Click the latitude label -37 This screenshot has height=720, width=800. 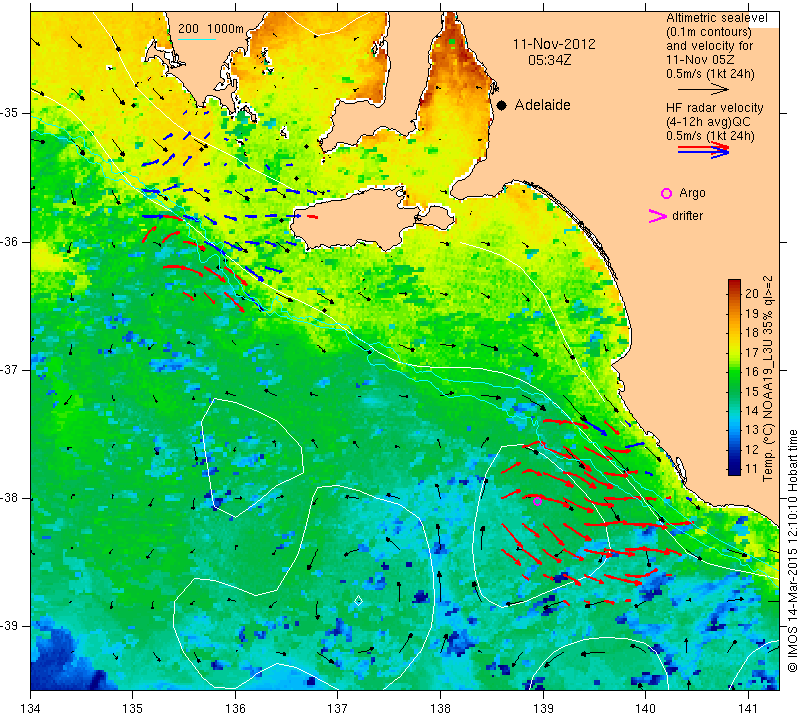coord(9,369)
